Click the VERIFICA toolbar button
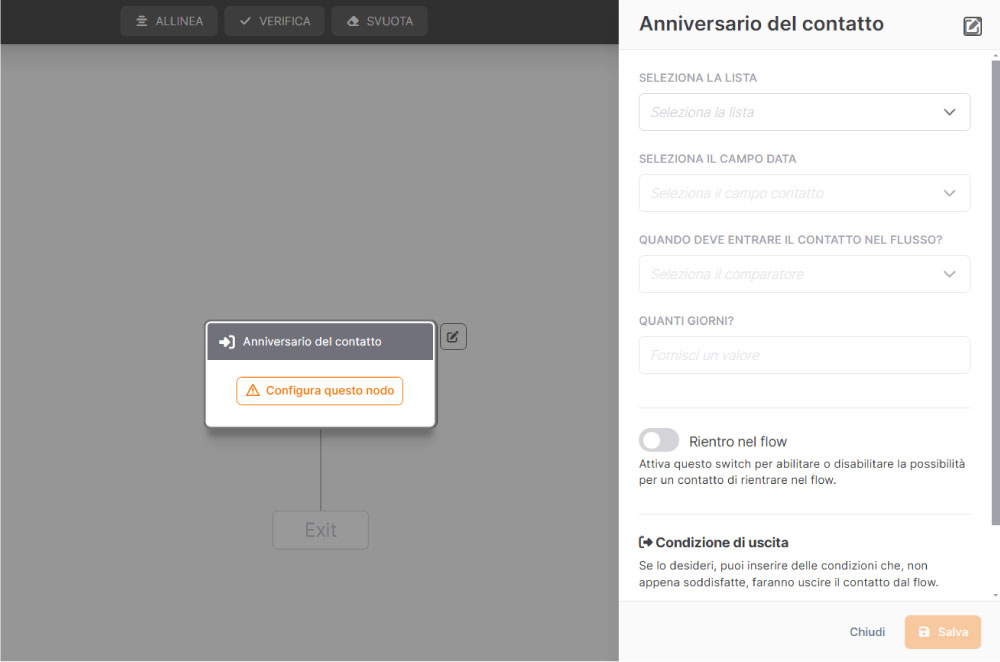 [274, 21]
